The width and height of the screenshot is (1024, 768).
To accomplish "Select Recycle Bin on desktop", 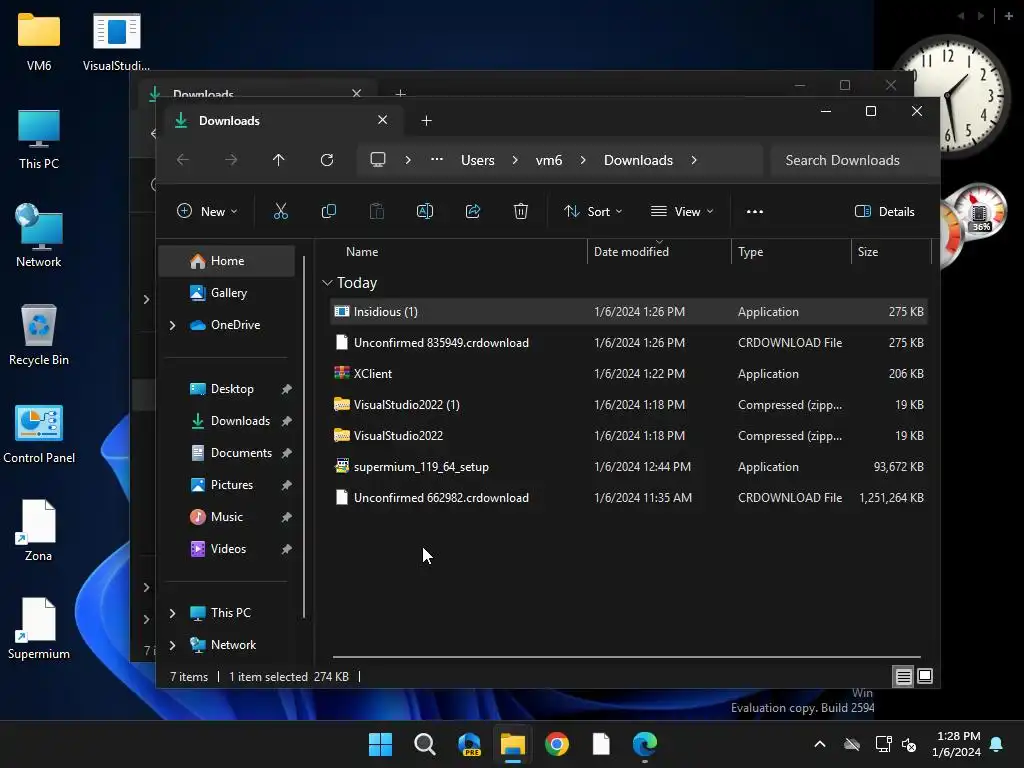I will [39, 335].
